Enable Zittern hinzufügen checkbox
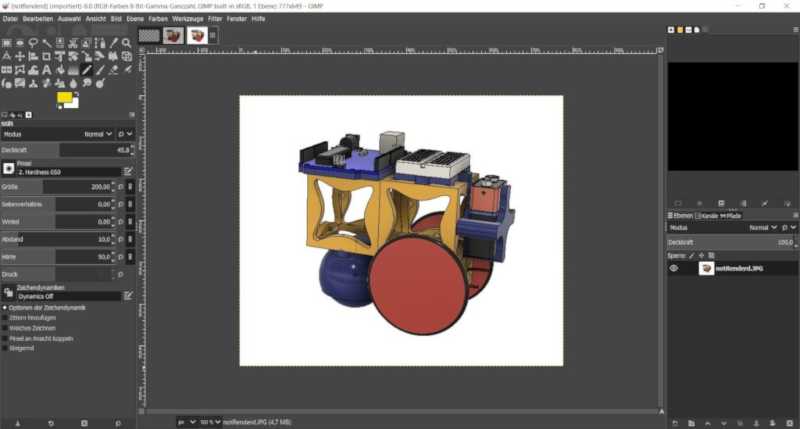The image size is (800, 429). click(5, 318)
